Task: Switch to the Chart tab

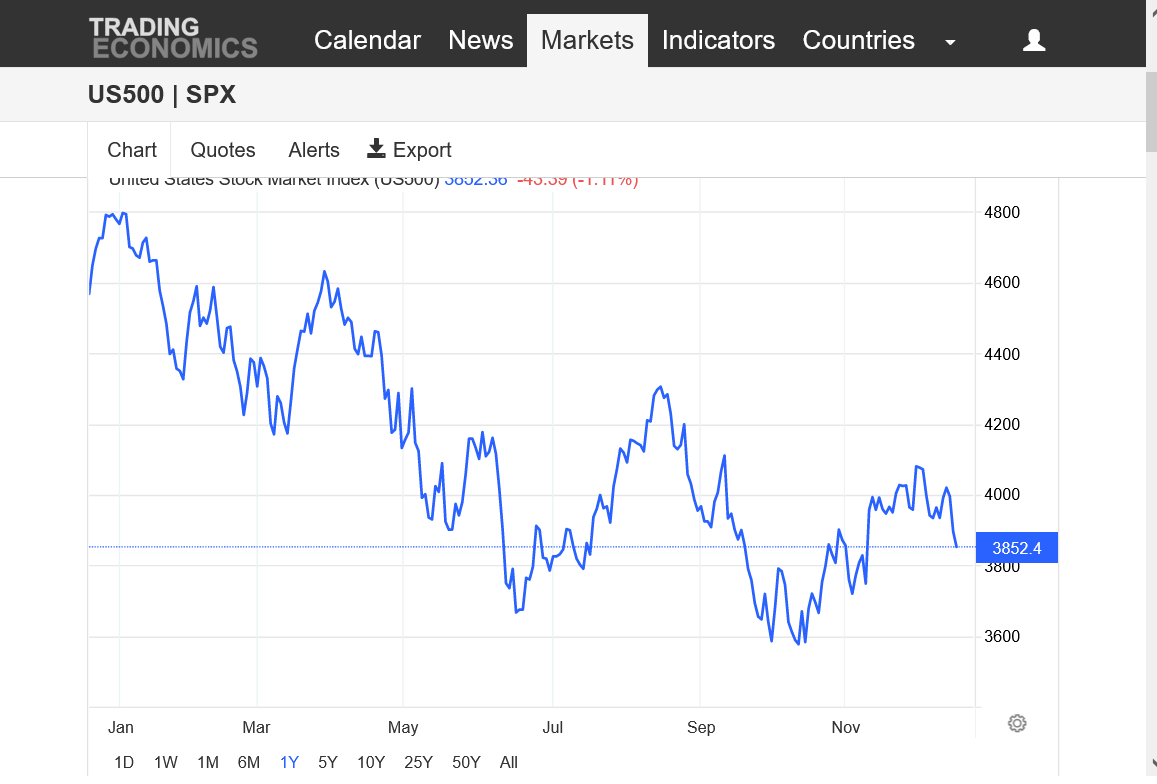Action: tap(132, 150)
